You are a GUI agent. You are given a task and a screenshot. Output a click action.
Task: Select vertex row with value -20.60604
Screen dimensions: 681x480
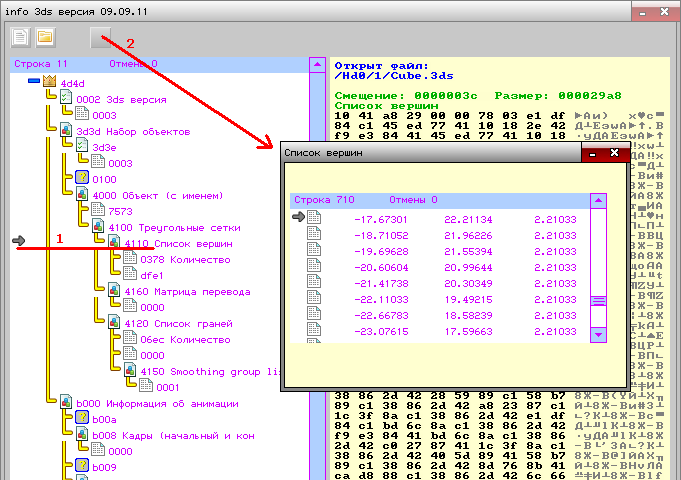(381, 267)
